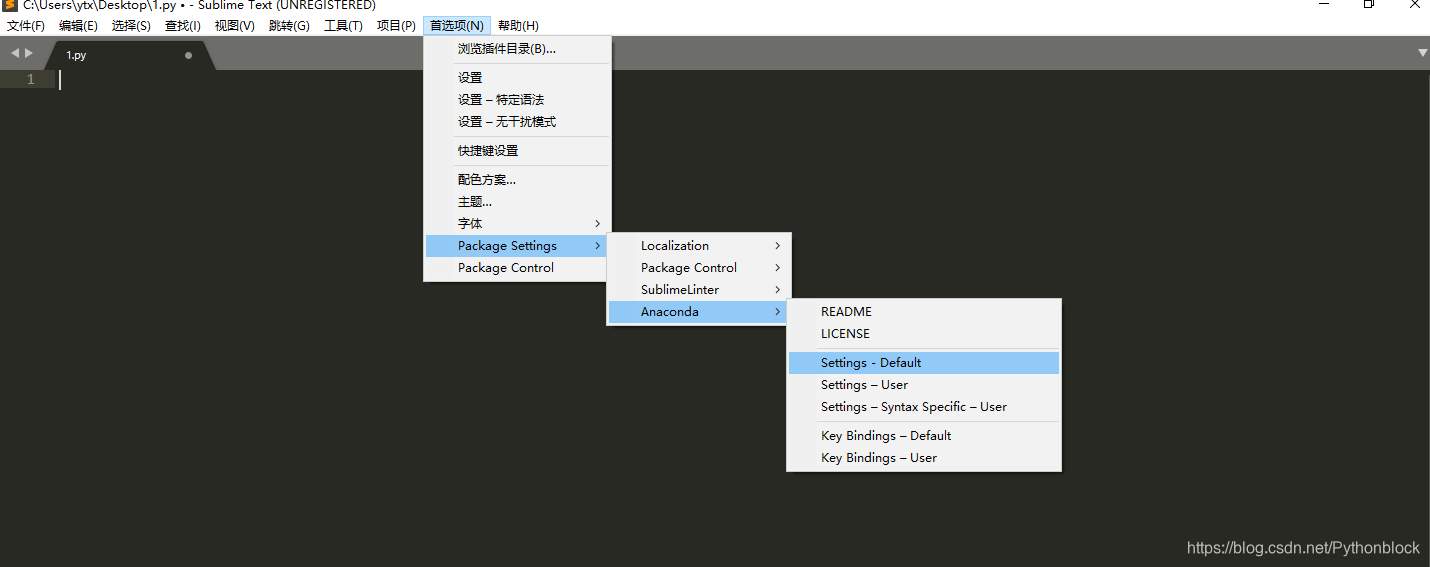
Task: Open the 查找(I) menu
Action: 183,25
